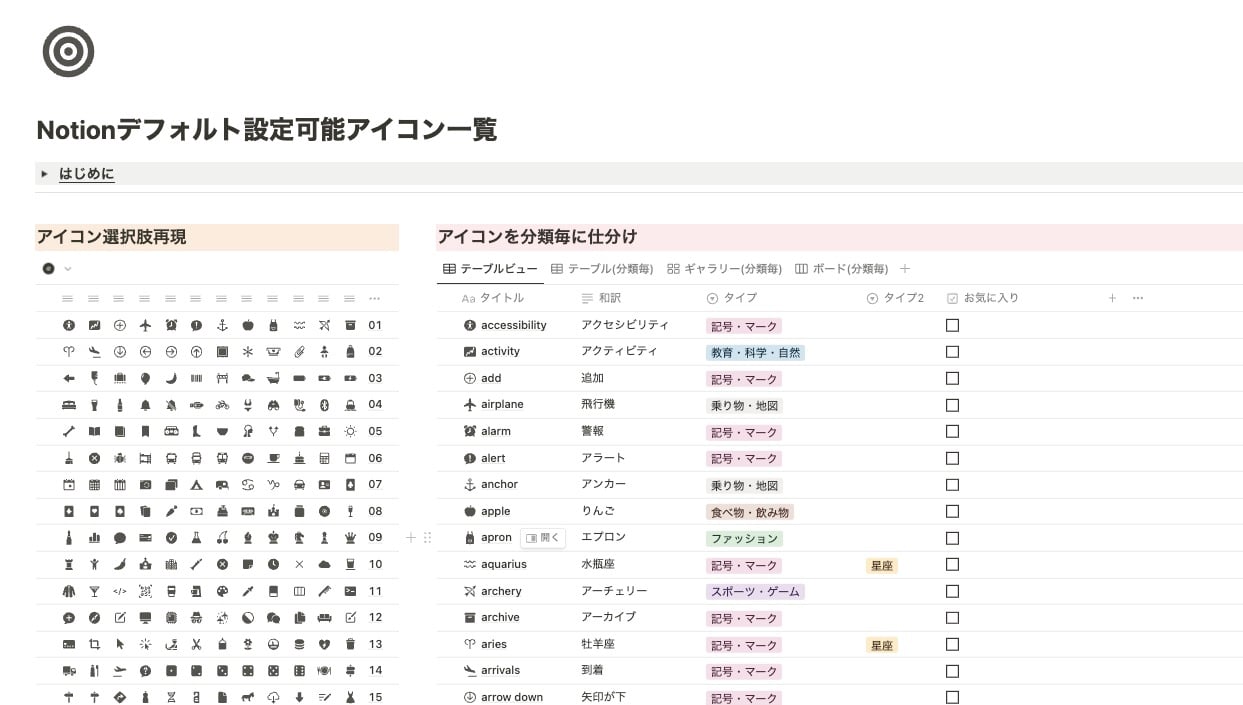Choose the crop icon in grid row 13
This screenshot has height=705, width=1243.
pyautogui.click(x=94, y=644)
